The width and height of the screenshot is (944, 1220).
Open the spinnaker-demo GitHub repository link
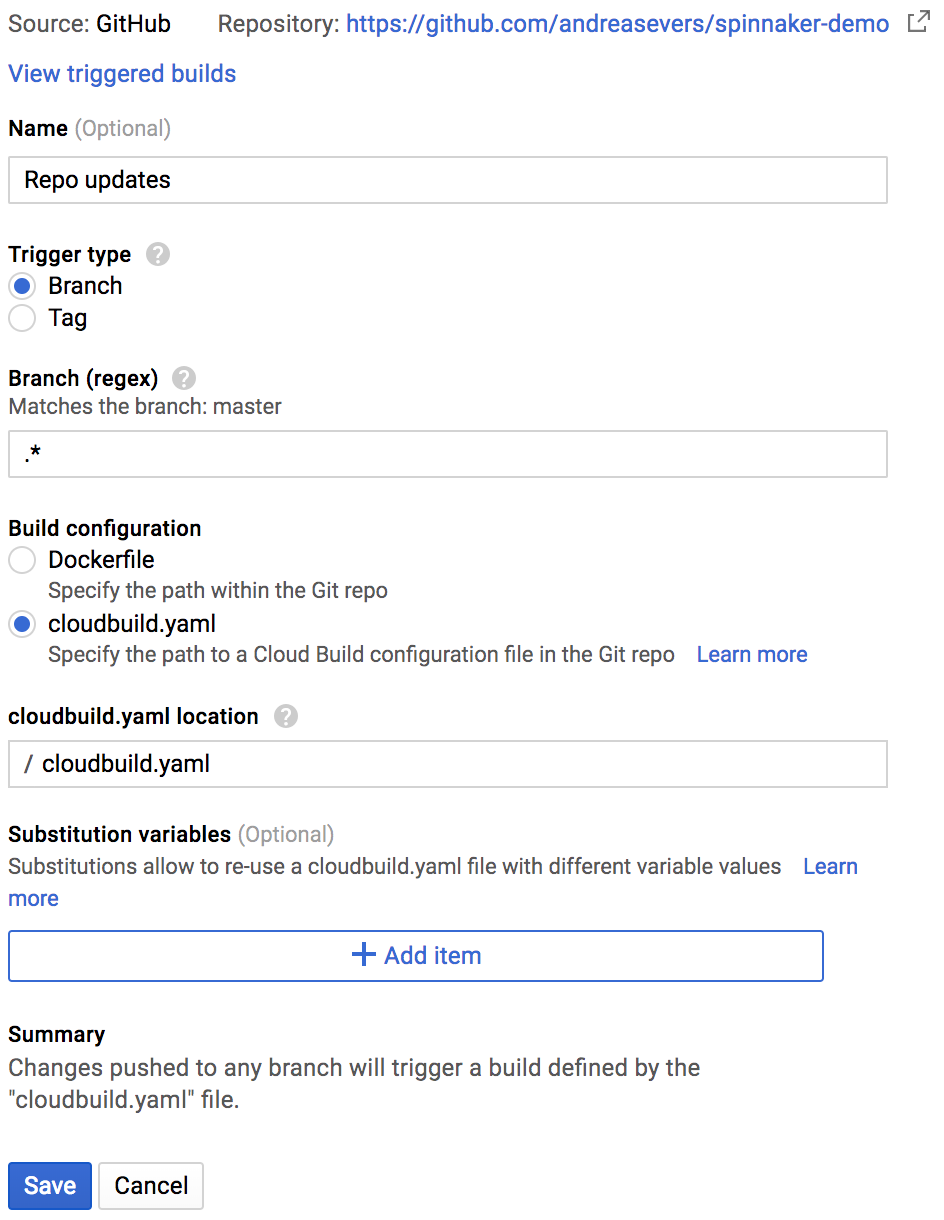[617, 24]
